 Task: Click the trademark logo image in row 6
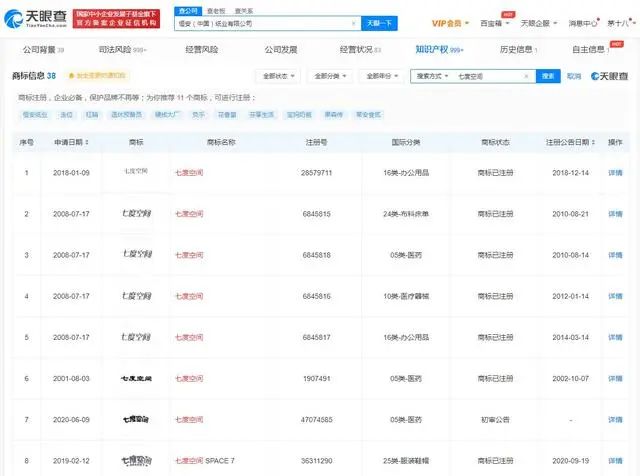pyautogui.click(x=134, y=379)
